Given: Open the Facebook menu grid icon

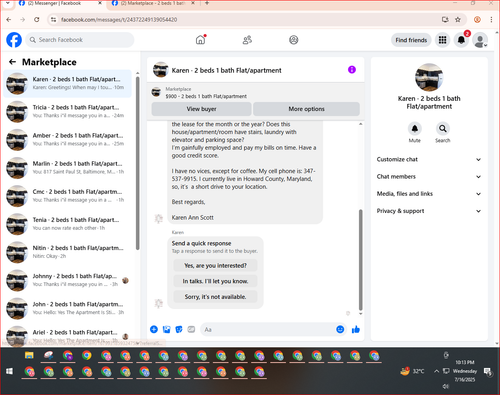Looking at the screenshot, I should click(x=442, y=40).
